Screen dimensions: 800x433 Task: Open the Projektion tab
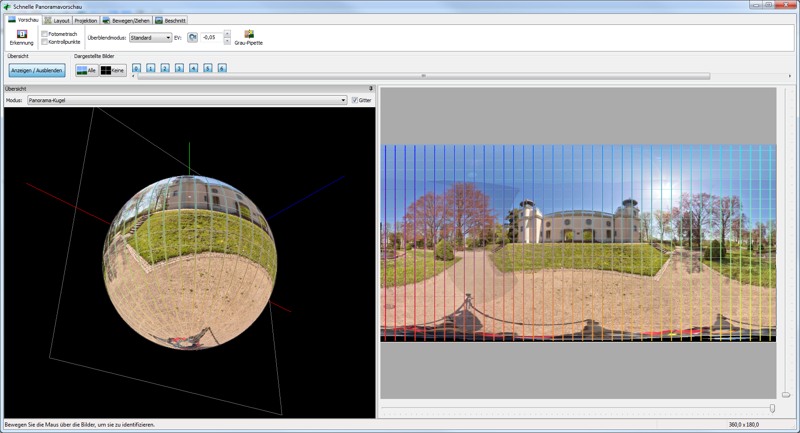[86, 20]
